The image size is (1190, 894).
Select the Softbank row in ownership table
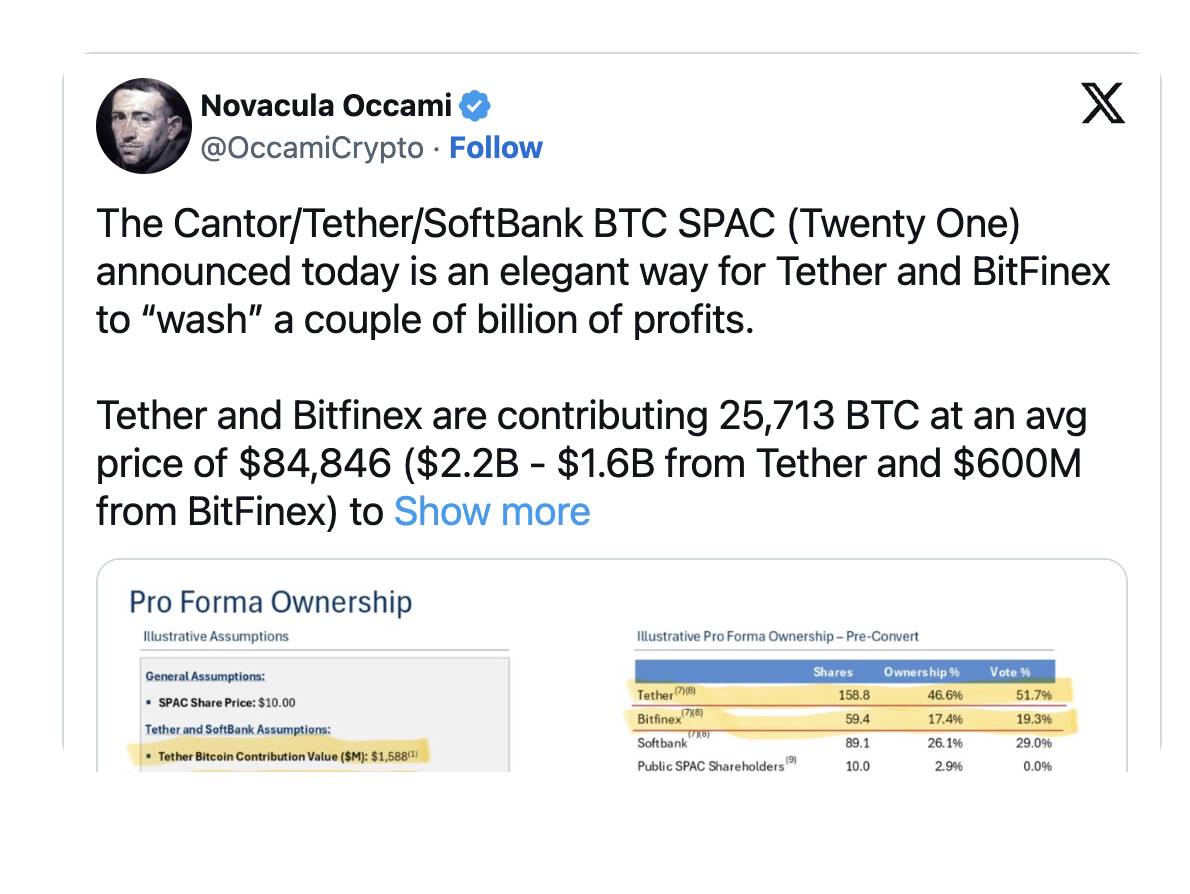coord(844,743)
